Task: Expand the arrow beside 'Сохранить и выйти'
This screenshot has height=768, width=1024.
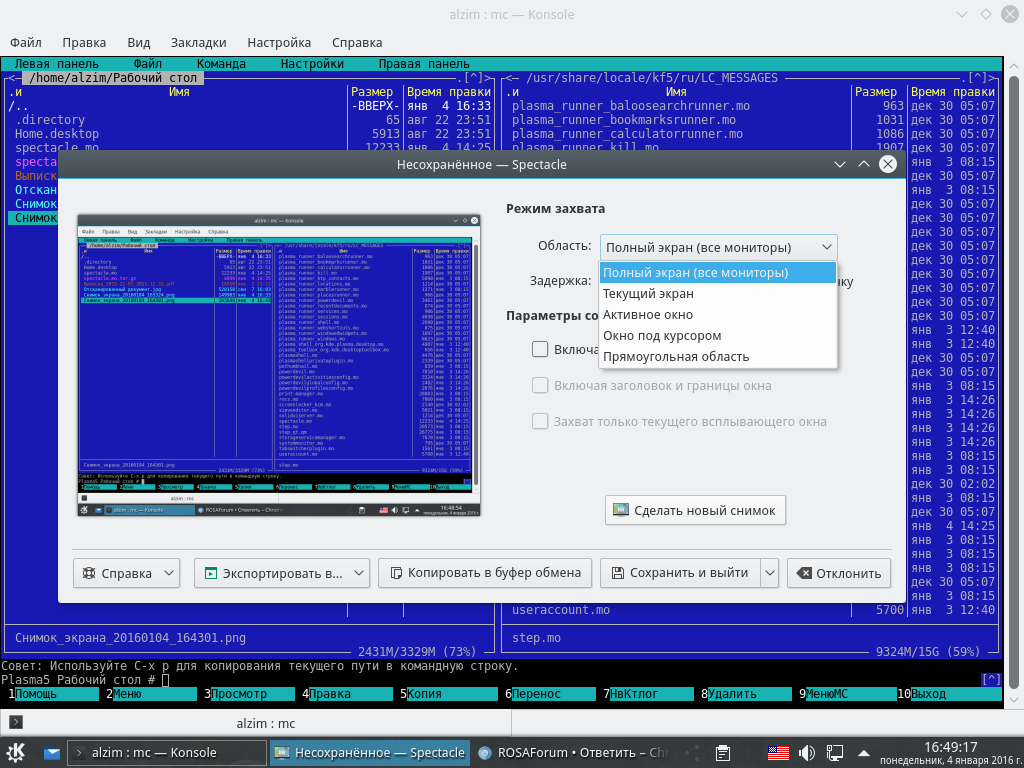Action: click(x=769, y=573)
